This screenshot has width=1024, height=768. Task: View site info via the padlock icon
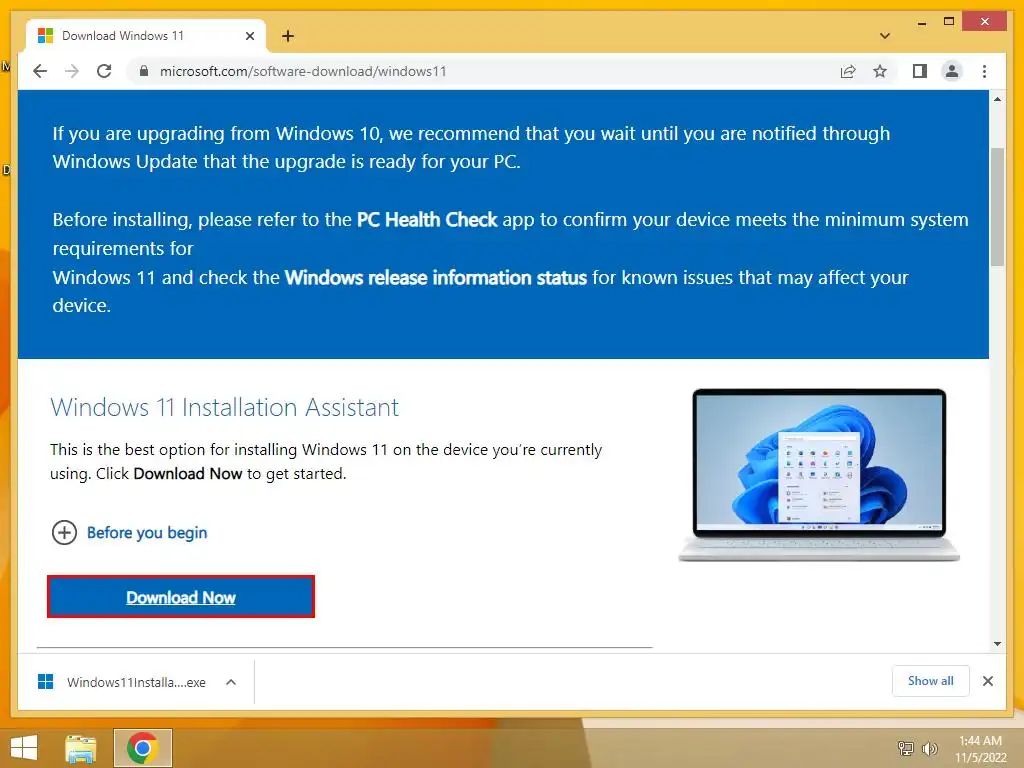click(144, 71)
